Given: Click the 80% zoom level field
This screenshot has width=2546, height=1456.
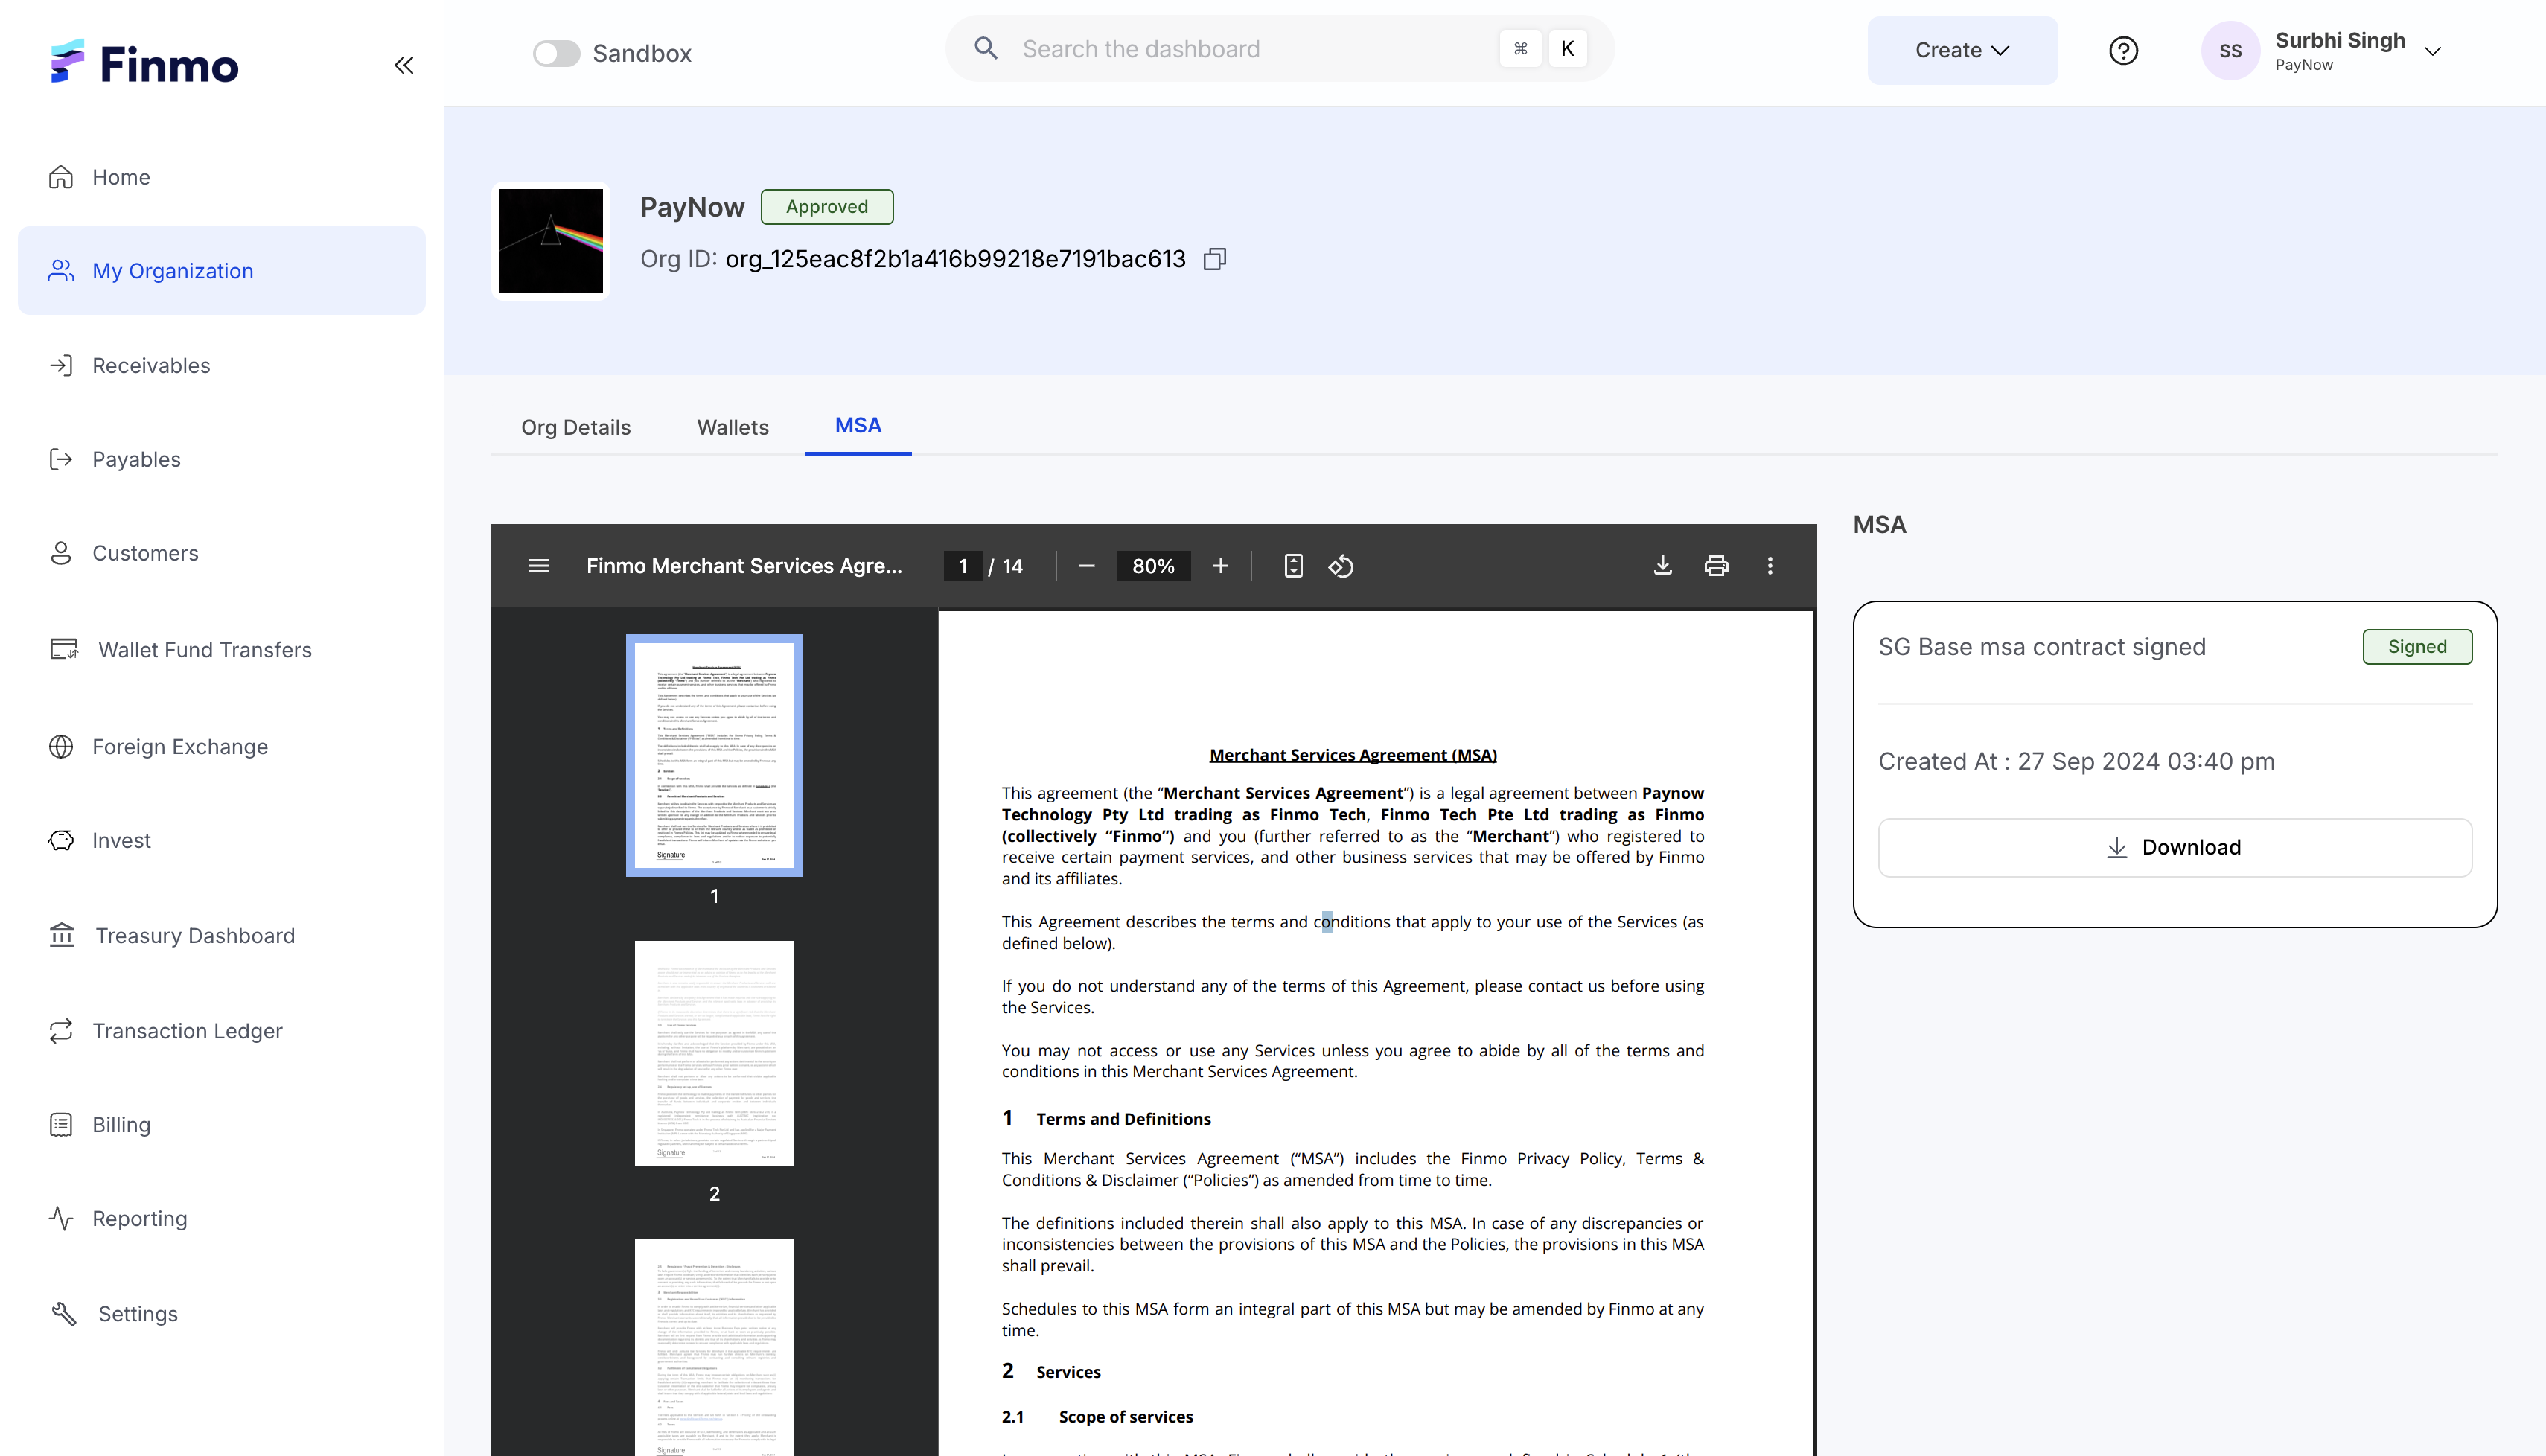Looking at the screenshot, I should 1153,566.
